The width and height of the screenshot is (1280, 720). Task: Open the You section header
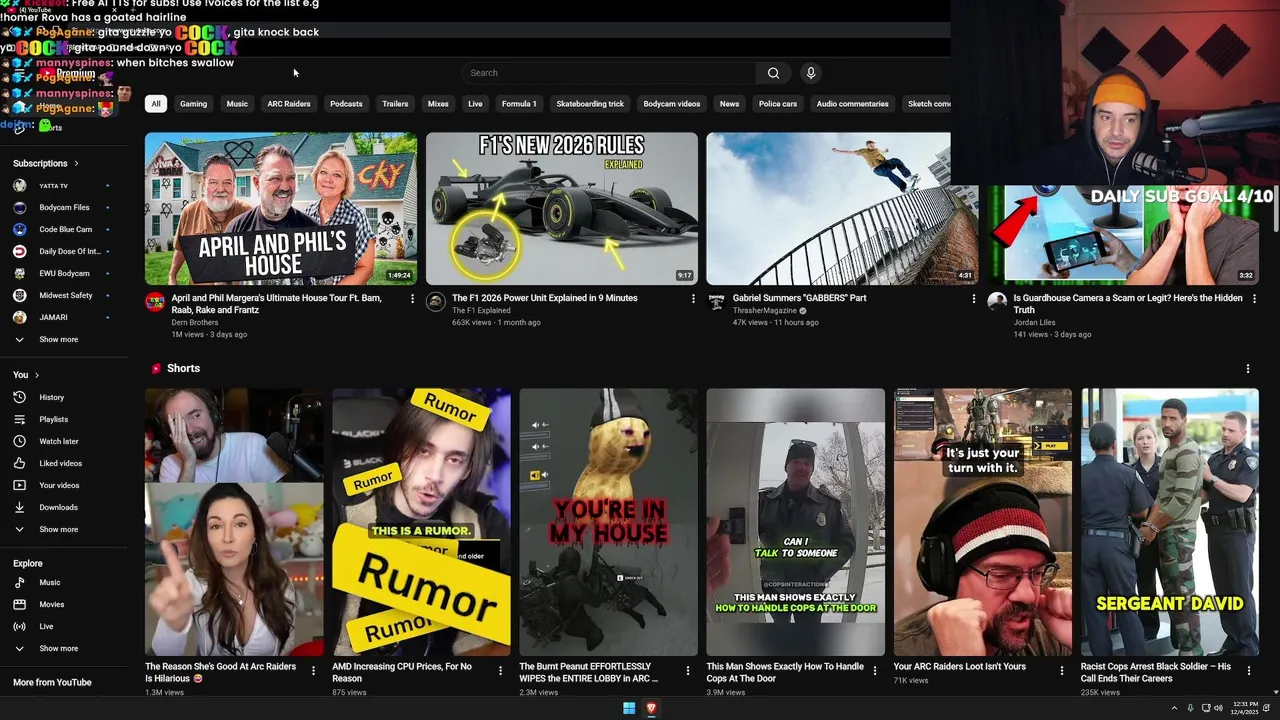(25, 375)
